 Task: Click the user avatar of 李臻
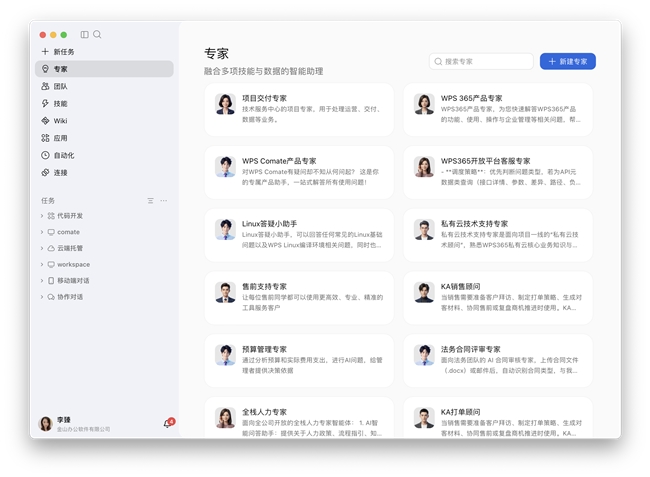(x=46, y=424)
